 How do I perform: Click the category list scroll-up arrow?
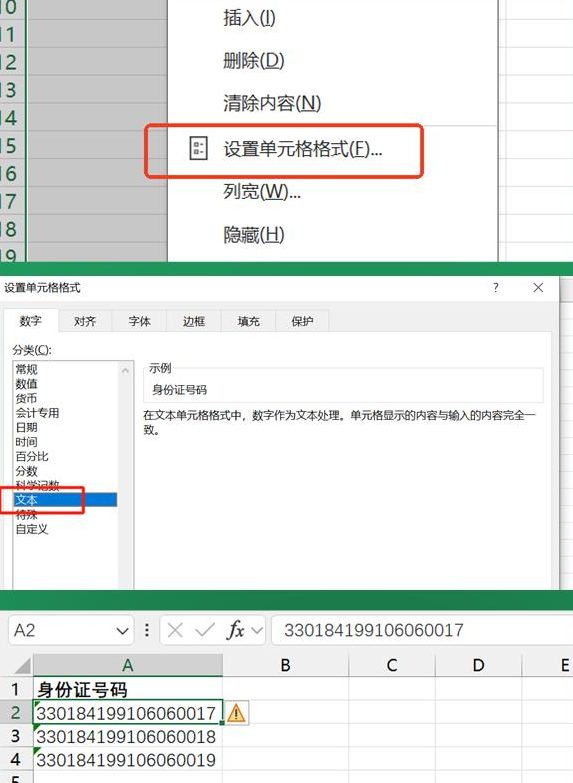[125, 370]
